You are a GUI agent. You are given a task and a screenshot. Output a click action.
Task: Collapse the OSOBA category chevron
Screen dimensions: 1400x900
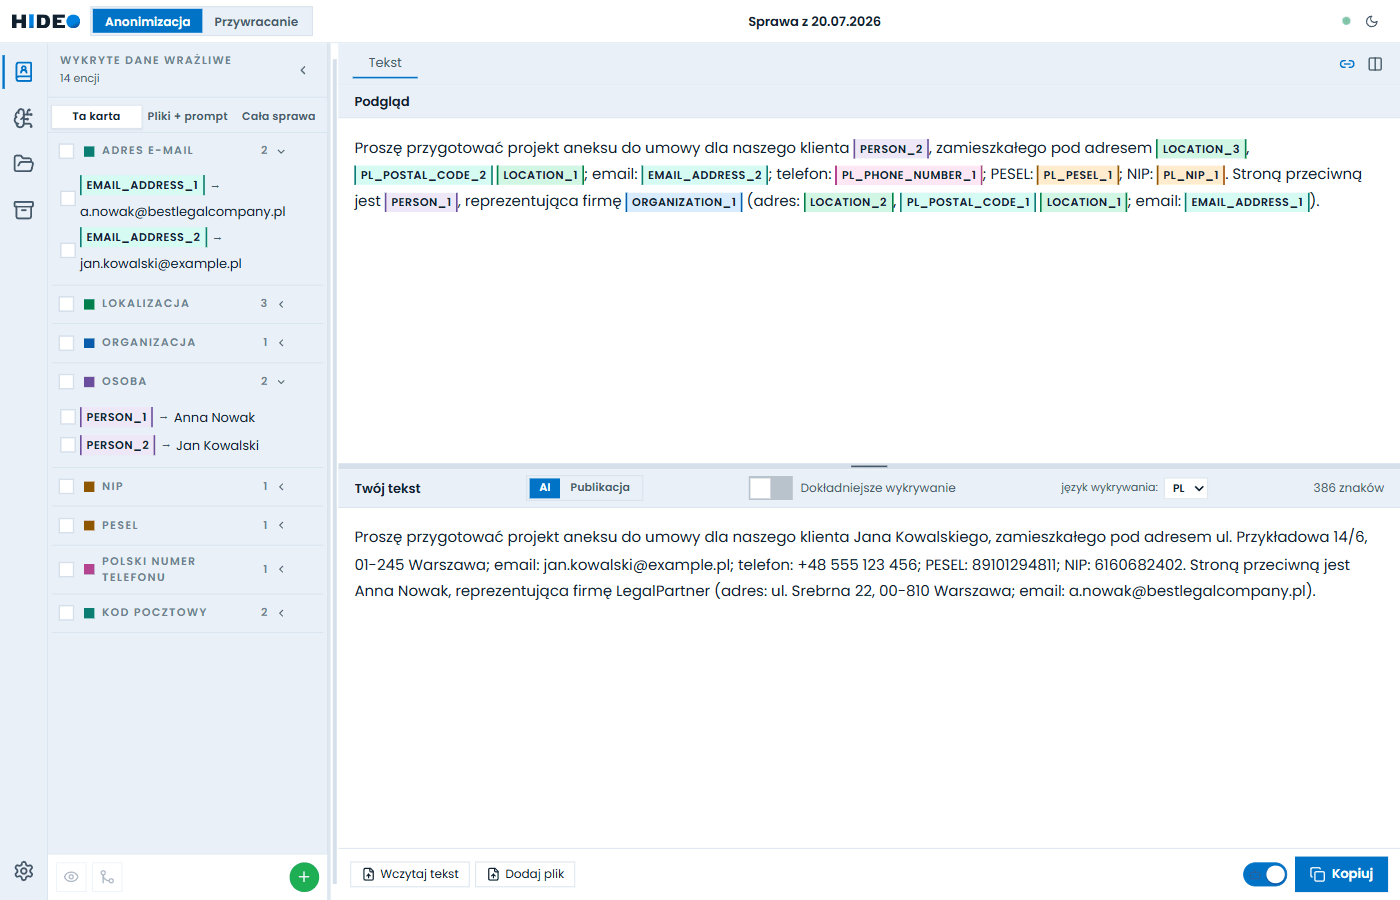click(281, 382)
